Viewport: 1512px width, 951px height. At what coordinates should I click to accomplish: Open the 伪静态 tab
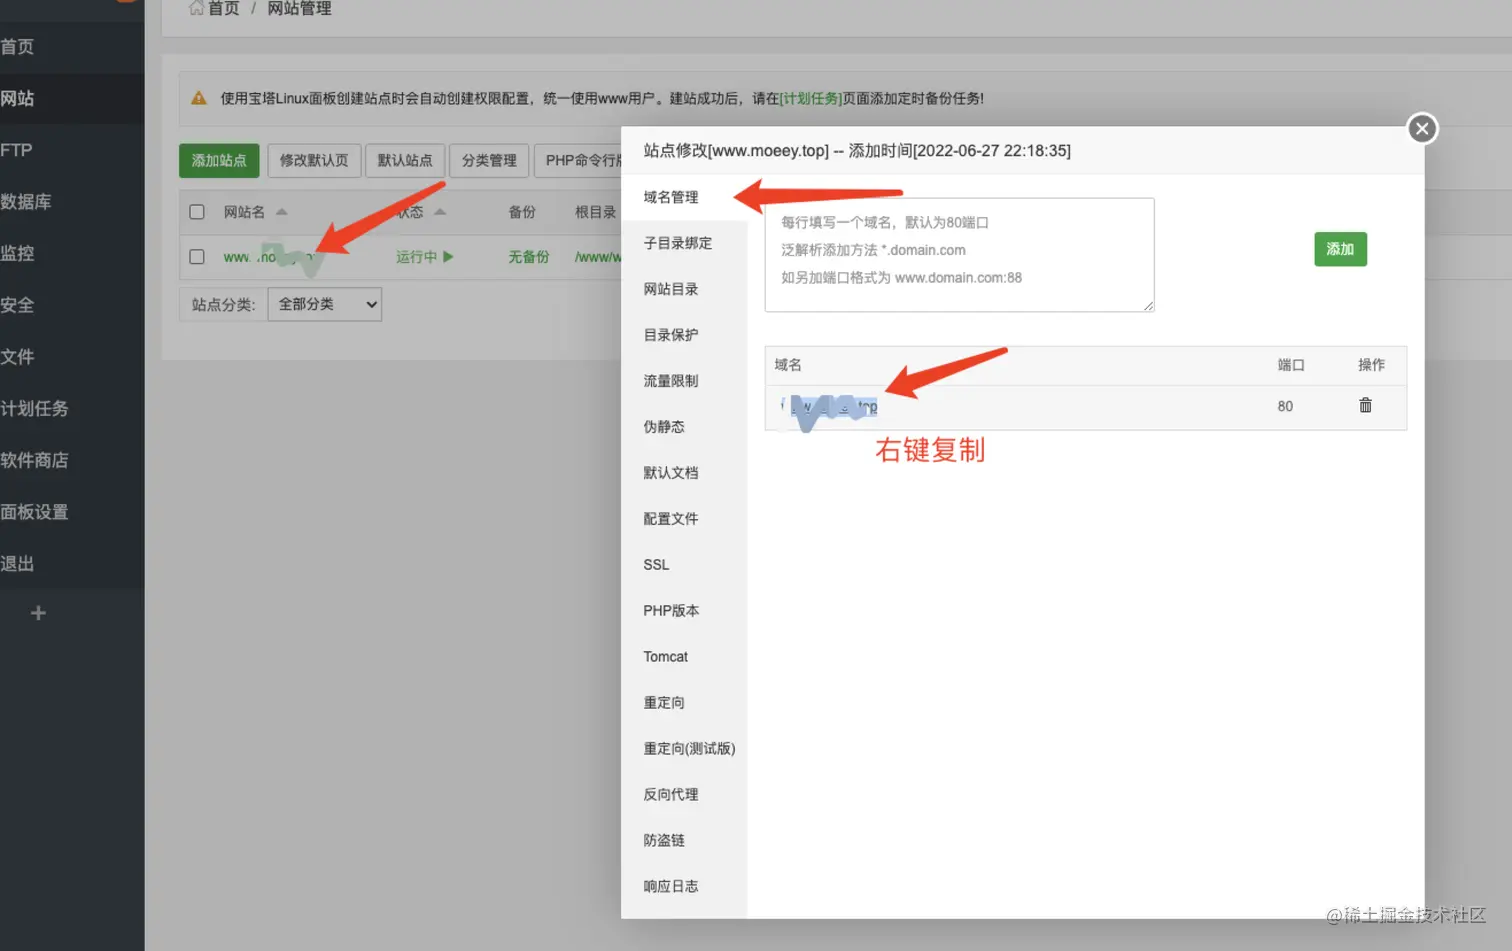click(x=664, y=427)
